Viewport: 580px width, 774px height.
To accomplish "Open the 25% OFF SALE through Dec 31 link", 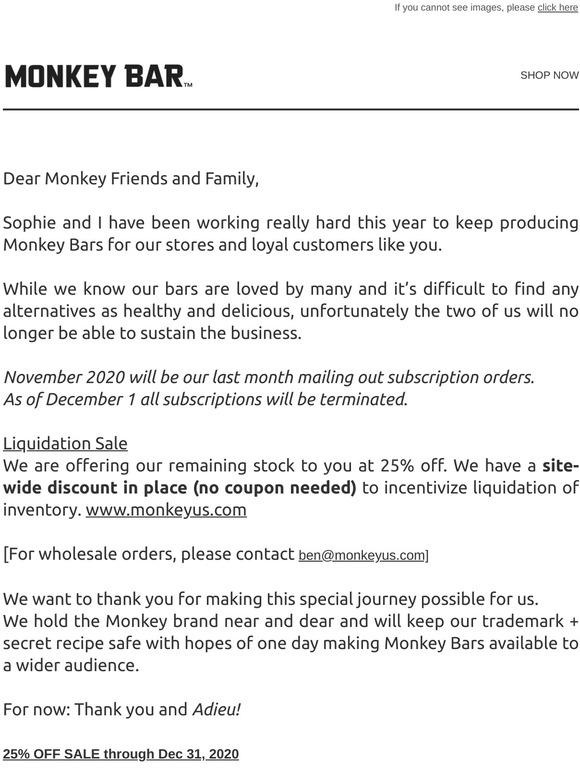I will (121, 754).
